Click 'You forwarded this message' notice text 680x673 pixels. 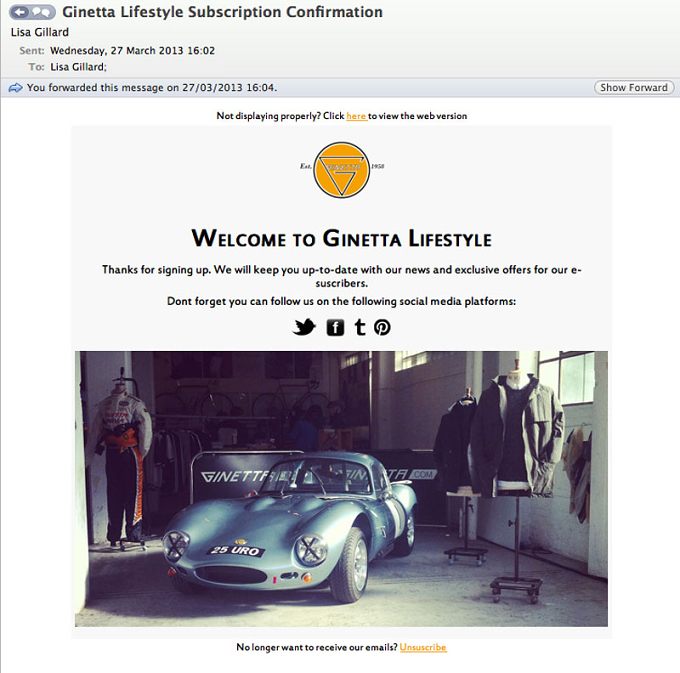tap(152, 88)
